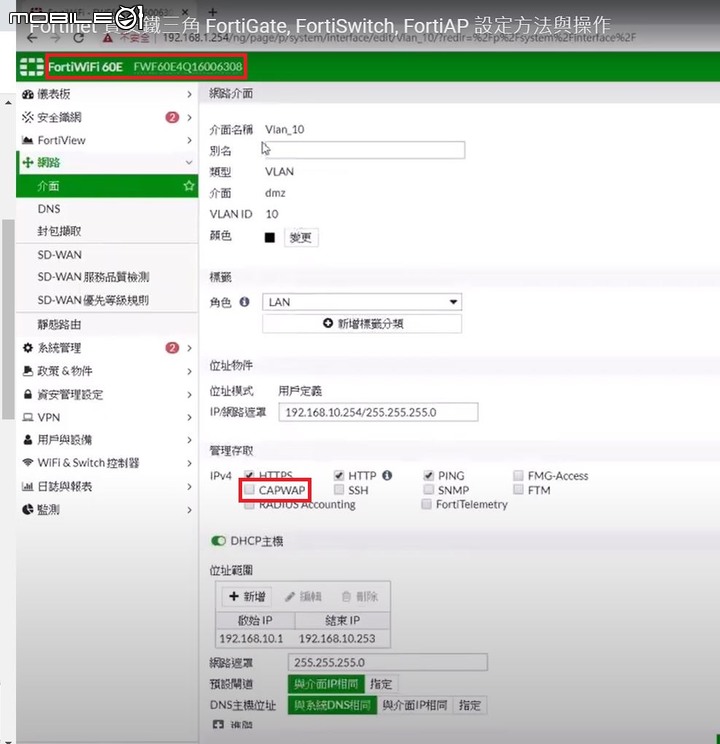The height and width of the screenshot is (744, 720).
Task: Expand the VPN menu chevron
Action: click(189, 417)
